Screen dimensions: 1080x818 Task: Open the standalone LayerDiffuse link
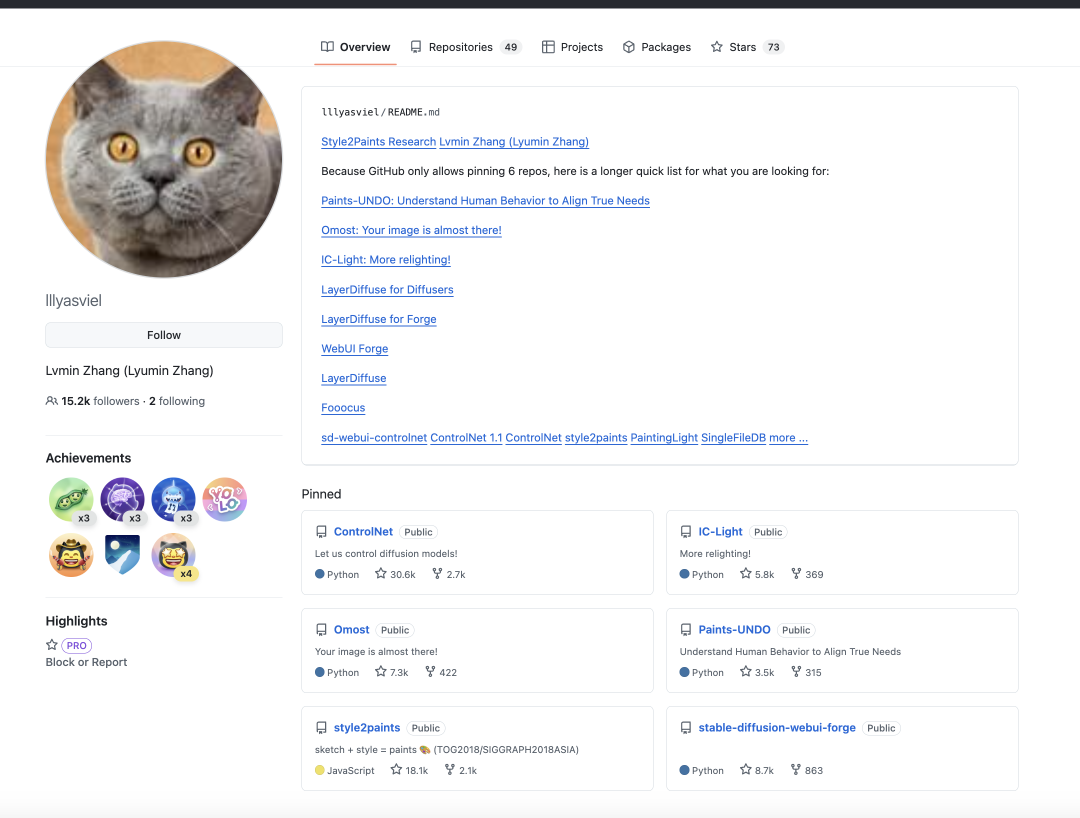[x=353, y=378]
